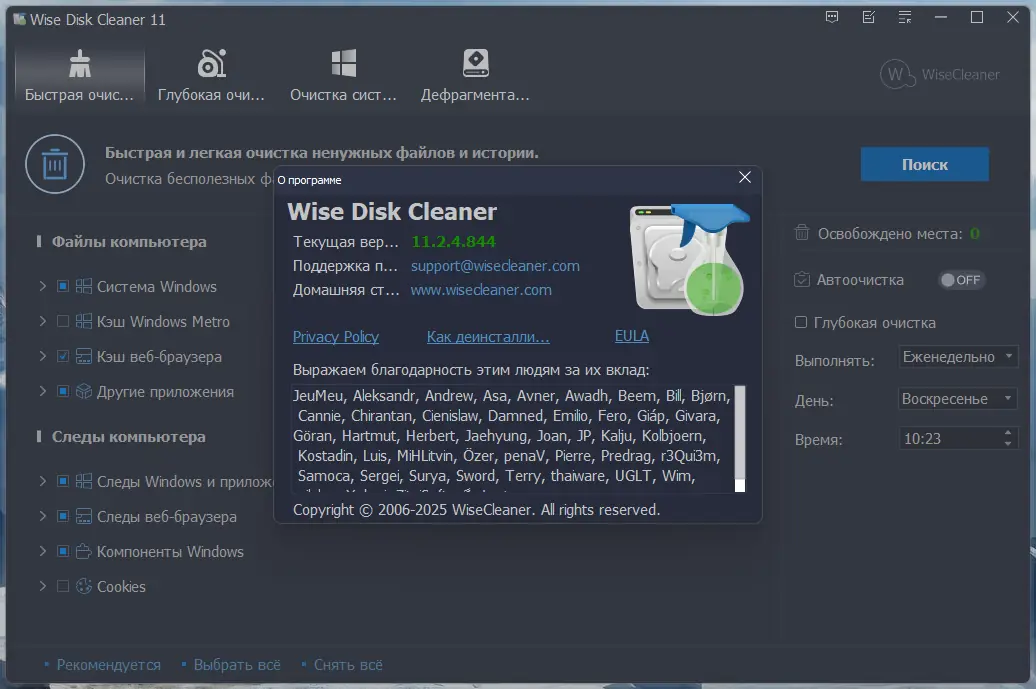Expand Компоненты Windows item

(43, 551)
